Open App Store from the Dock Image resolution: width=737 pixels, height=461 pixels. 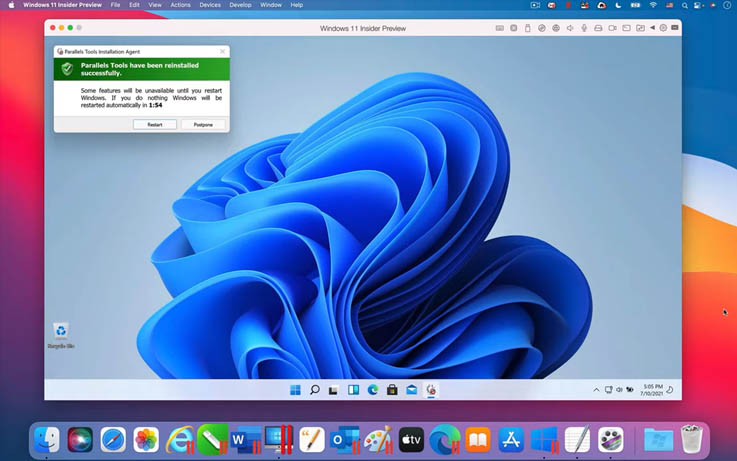[x=511, y=439]
